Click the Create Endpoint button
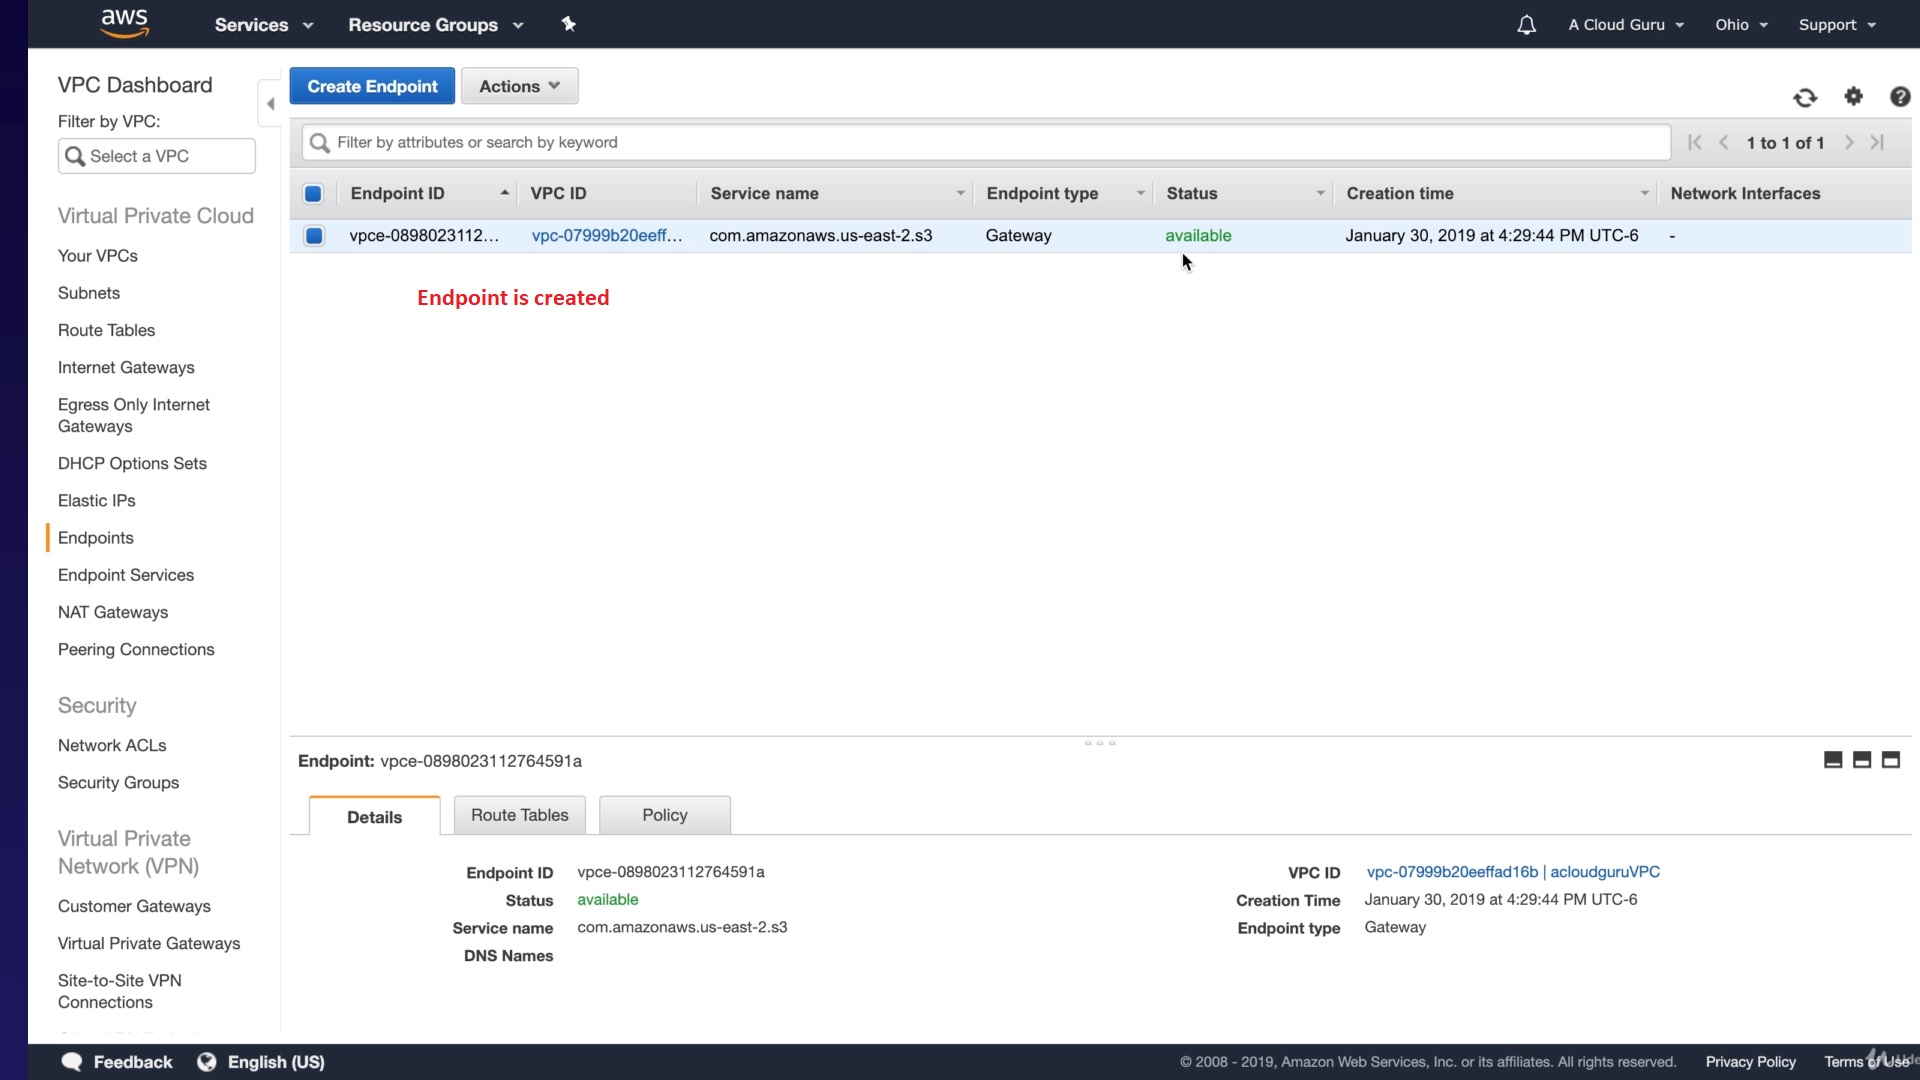 coord(372,86)
